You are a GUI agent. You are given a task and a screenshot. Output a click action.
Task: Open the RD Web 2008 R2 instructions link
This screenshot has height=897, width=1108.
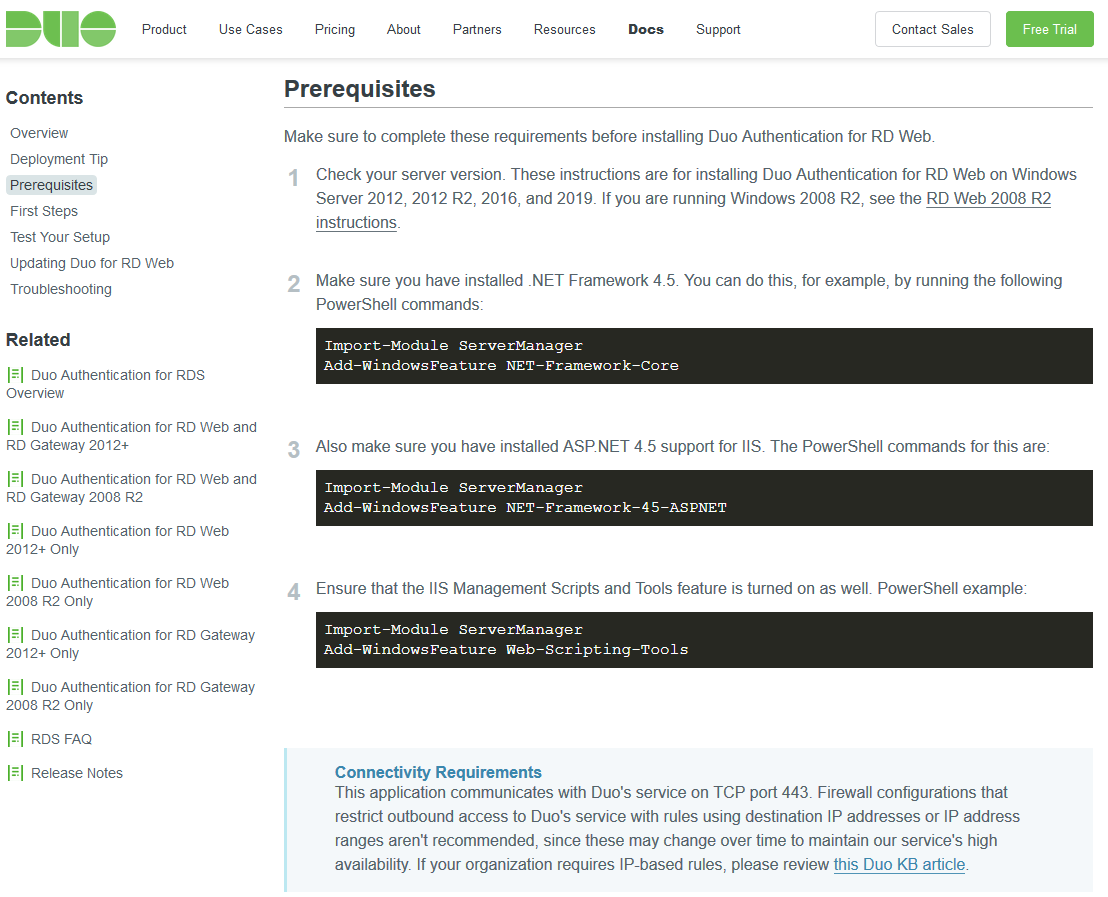[x=988, y=199]
